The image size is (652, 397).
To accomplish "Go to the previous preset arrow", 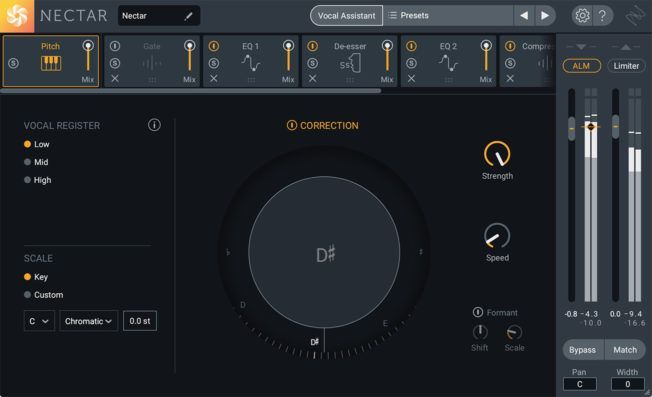I will click(x=524, y=16).
